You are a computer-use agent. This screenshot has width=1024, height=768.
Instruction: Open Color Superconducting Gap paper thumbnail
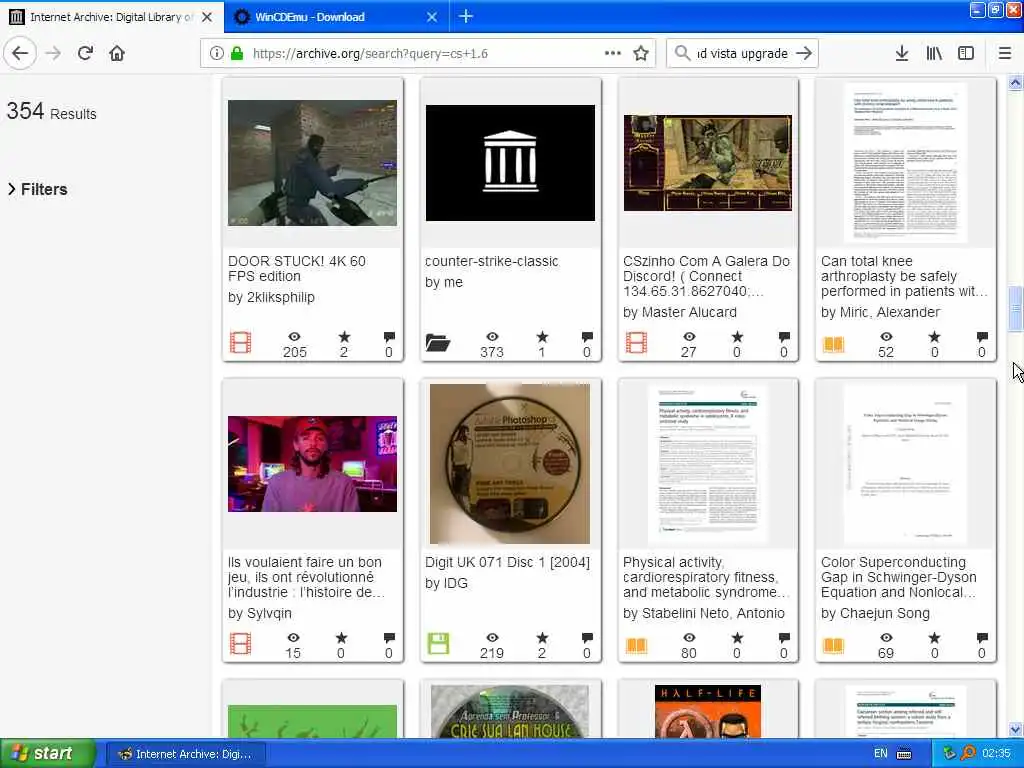pos(906,464)
